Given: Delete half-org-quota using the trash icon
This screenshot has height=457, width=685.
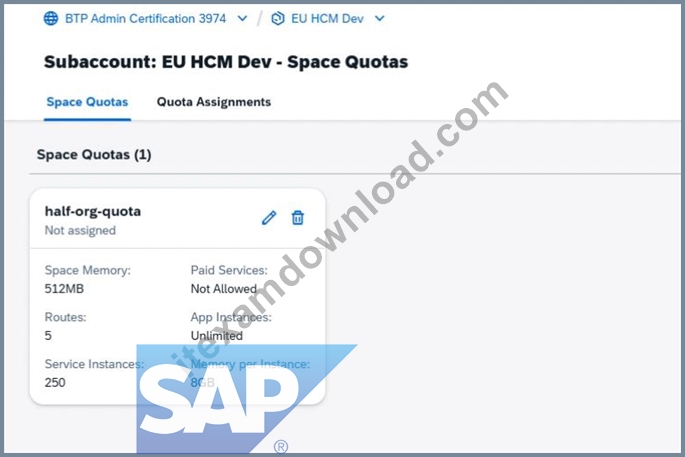Looking at the screenshot, I should 298,217.
